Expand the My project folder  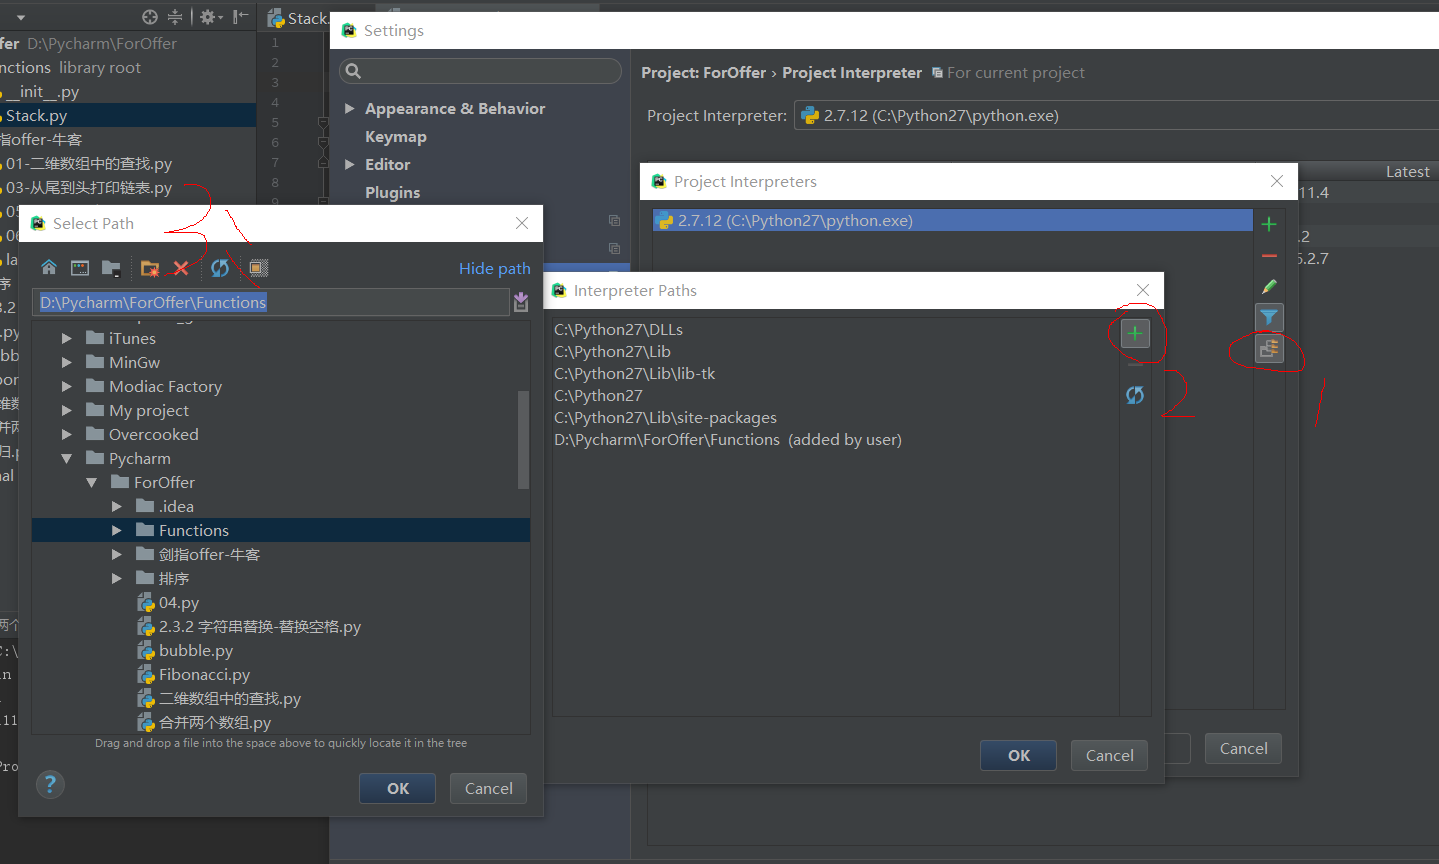(x=67, y=410)
